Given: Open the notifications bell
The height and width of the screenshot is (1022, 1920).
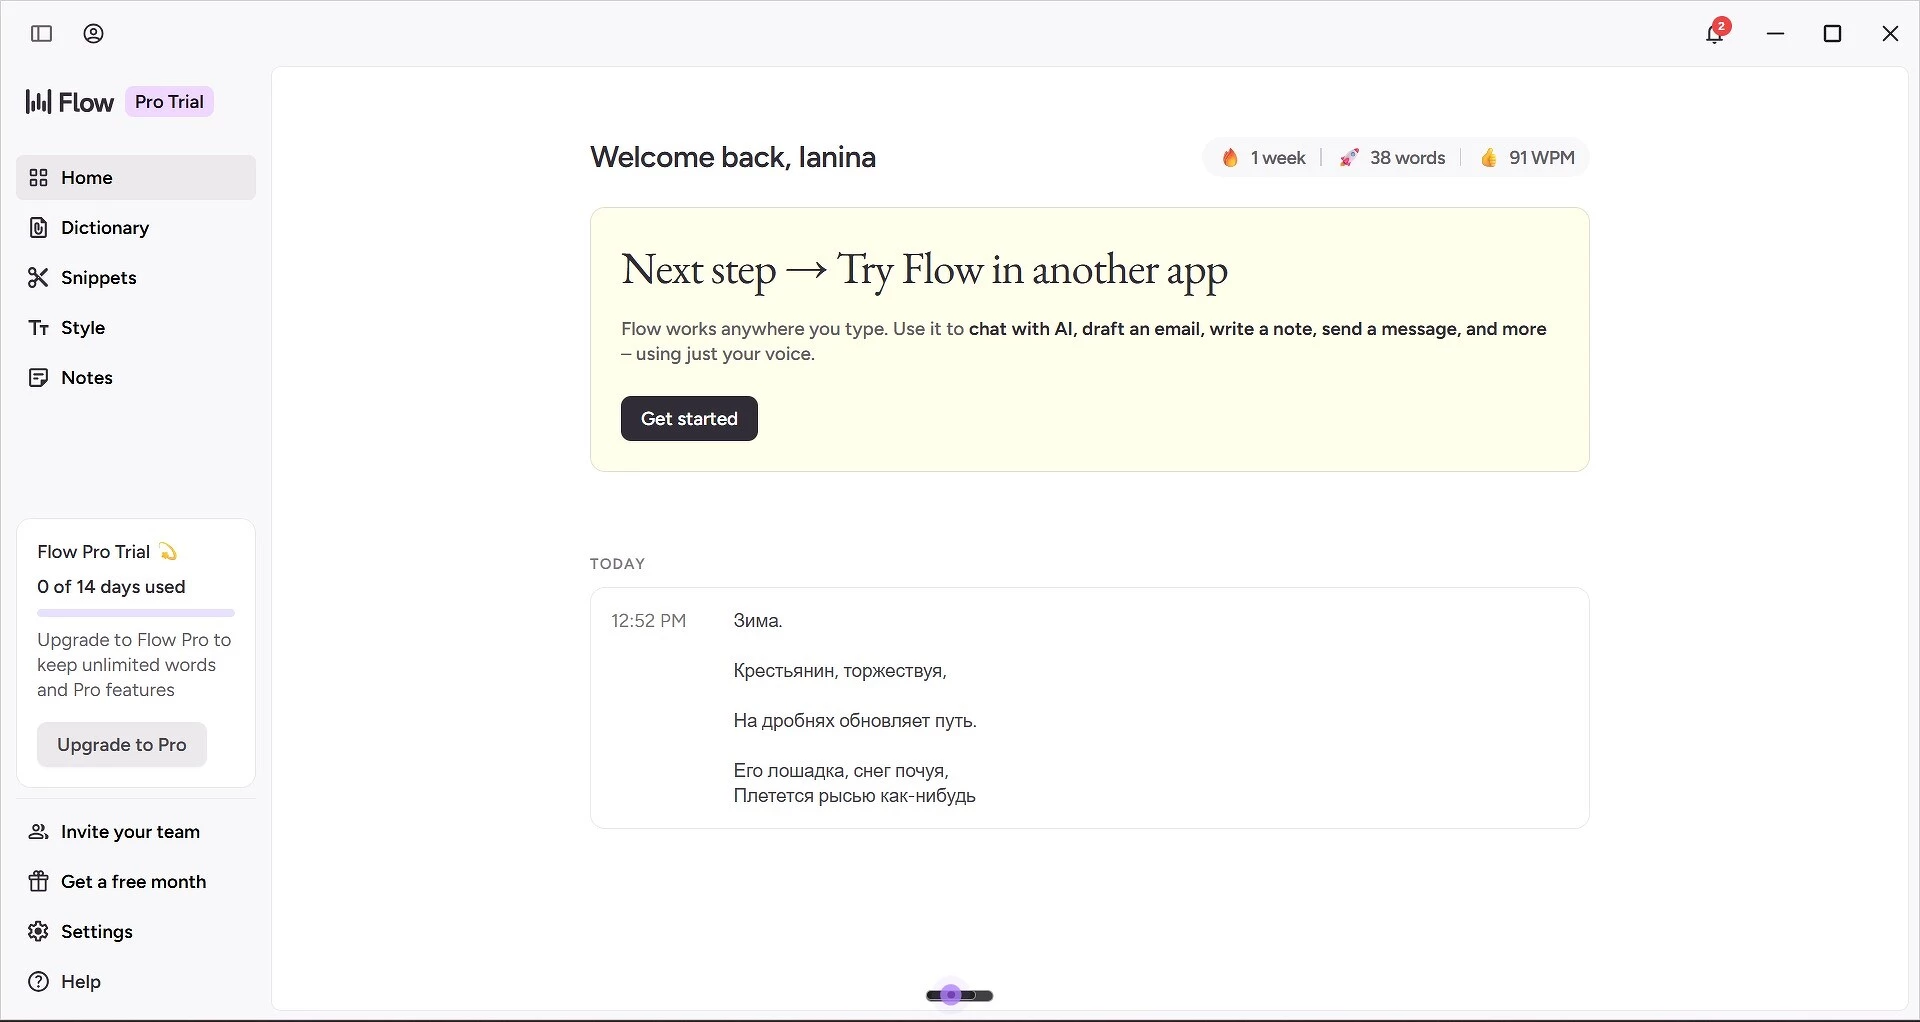Looking at the screenshot, I should (1715, 34).
